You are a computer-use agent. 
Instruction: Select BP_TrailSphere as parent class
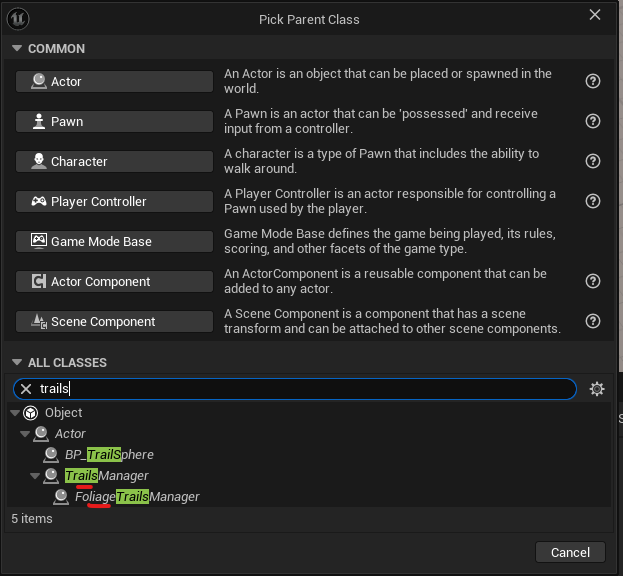109,454
